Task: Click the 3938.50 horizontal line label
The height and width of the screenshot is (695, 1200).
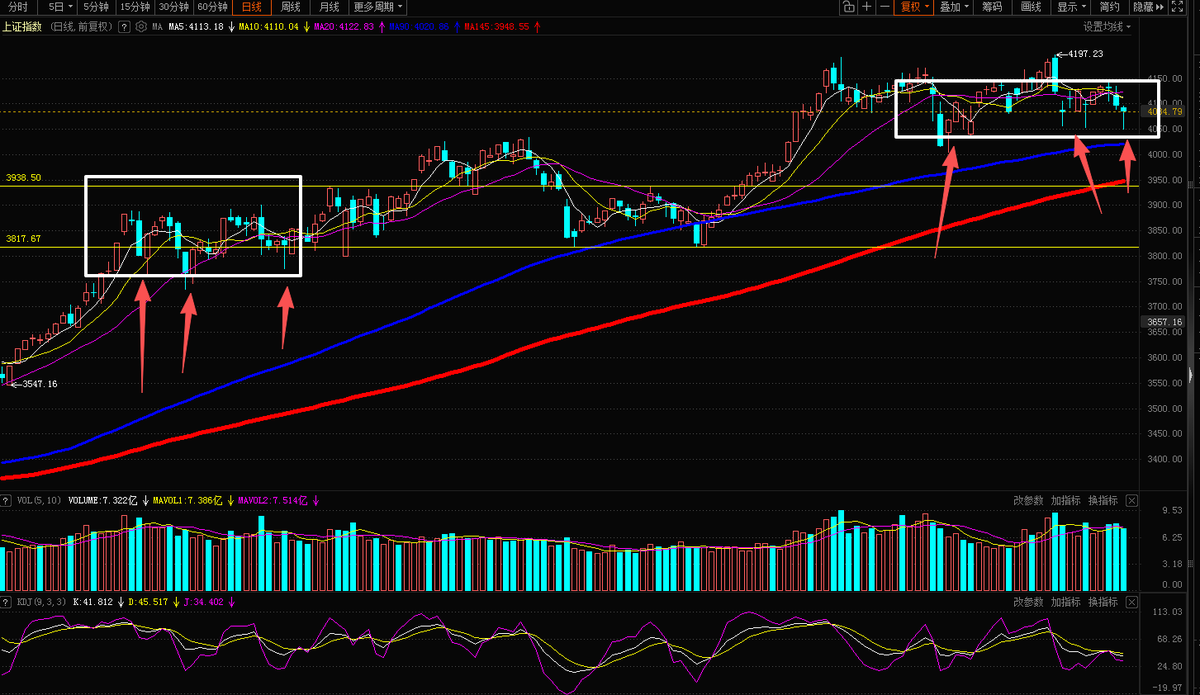Action: (23, 178)
